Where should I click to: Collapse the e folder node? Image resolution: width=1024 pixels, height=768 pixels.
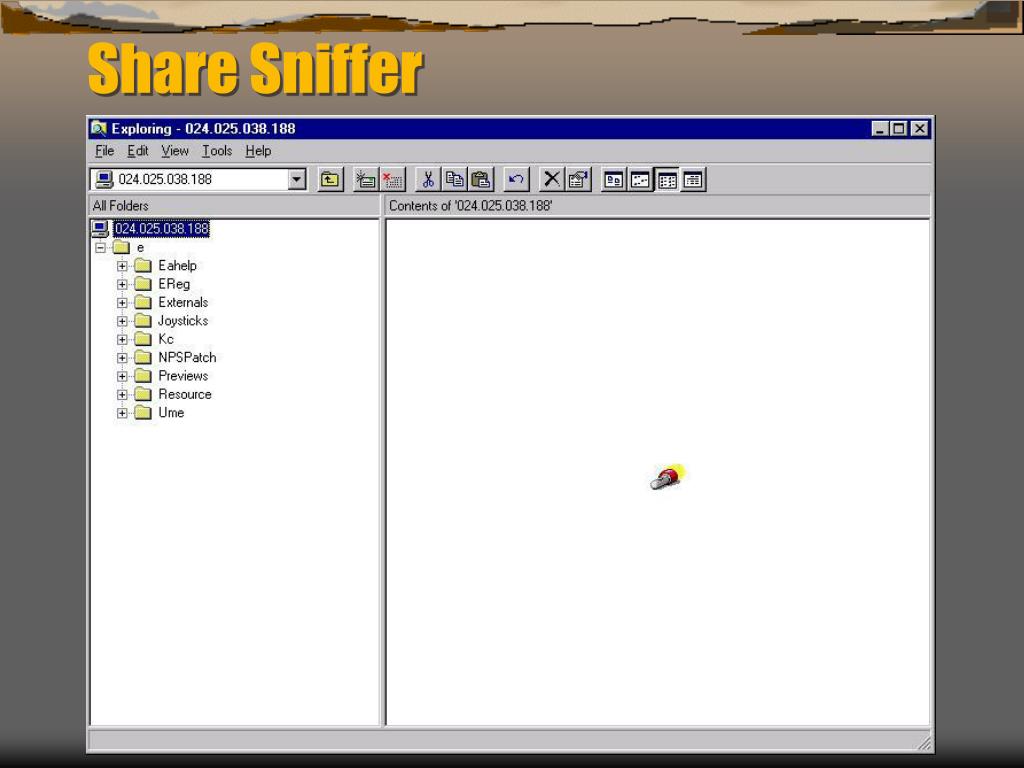100,248
